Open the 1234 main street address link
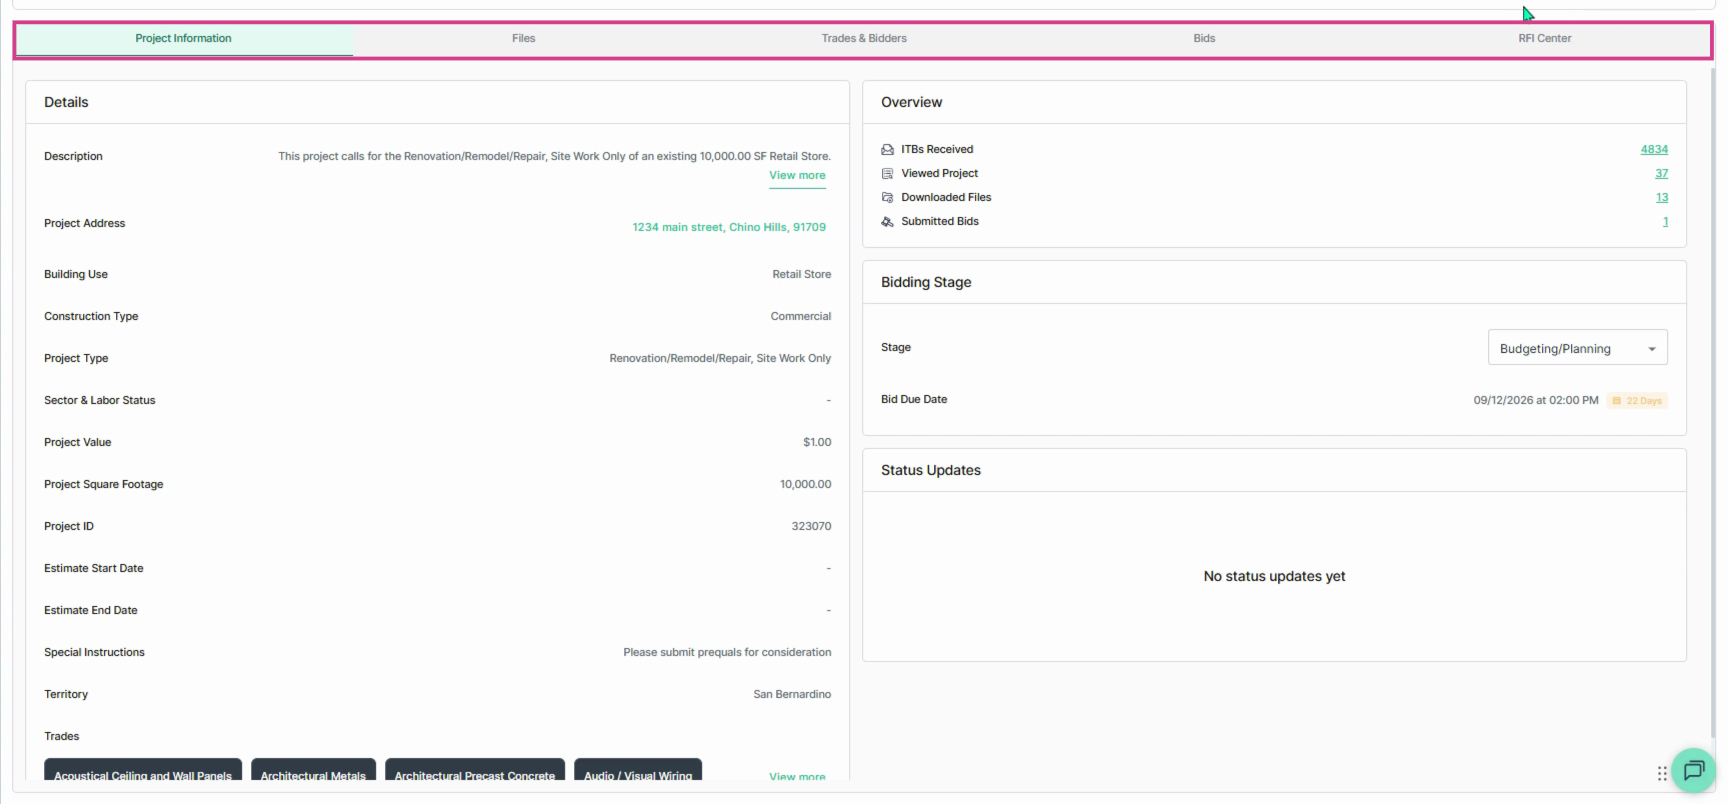1728x804 pixels. click(x=729, y=227)
